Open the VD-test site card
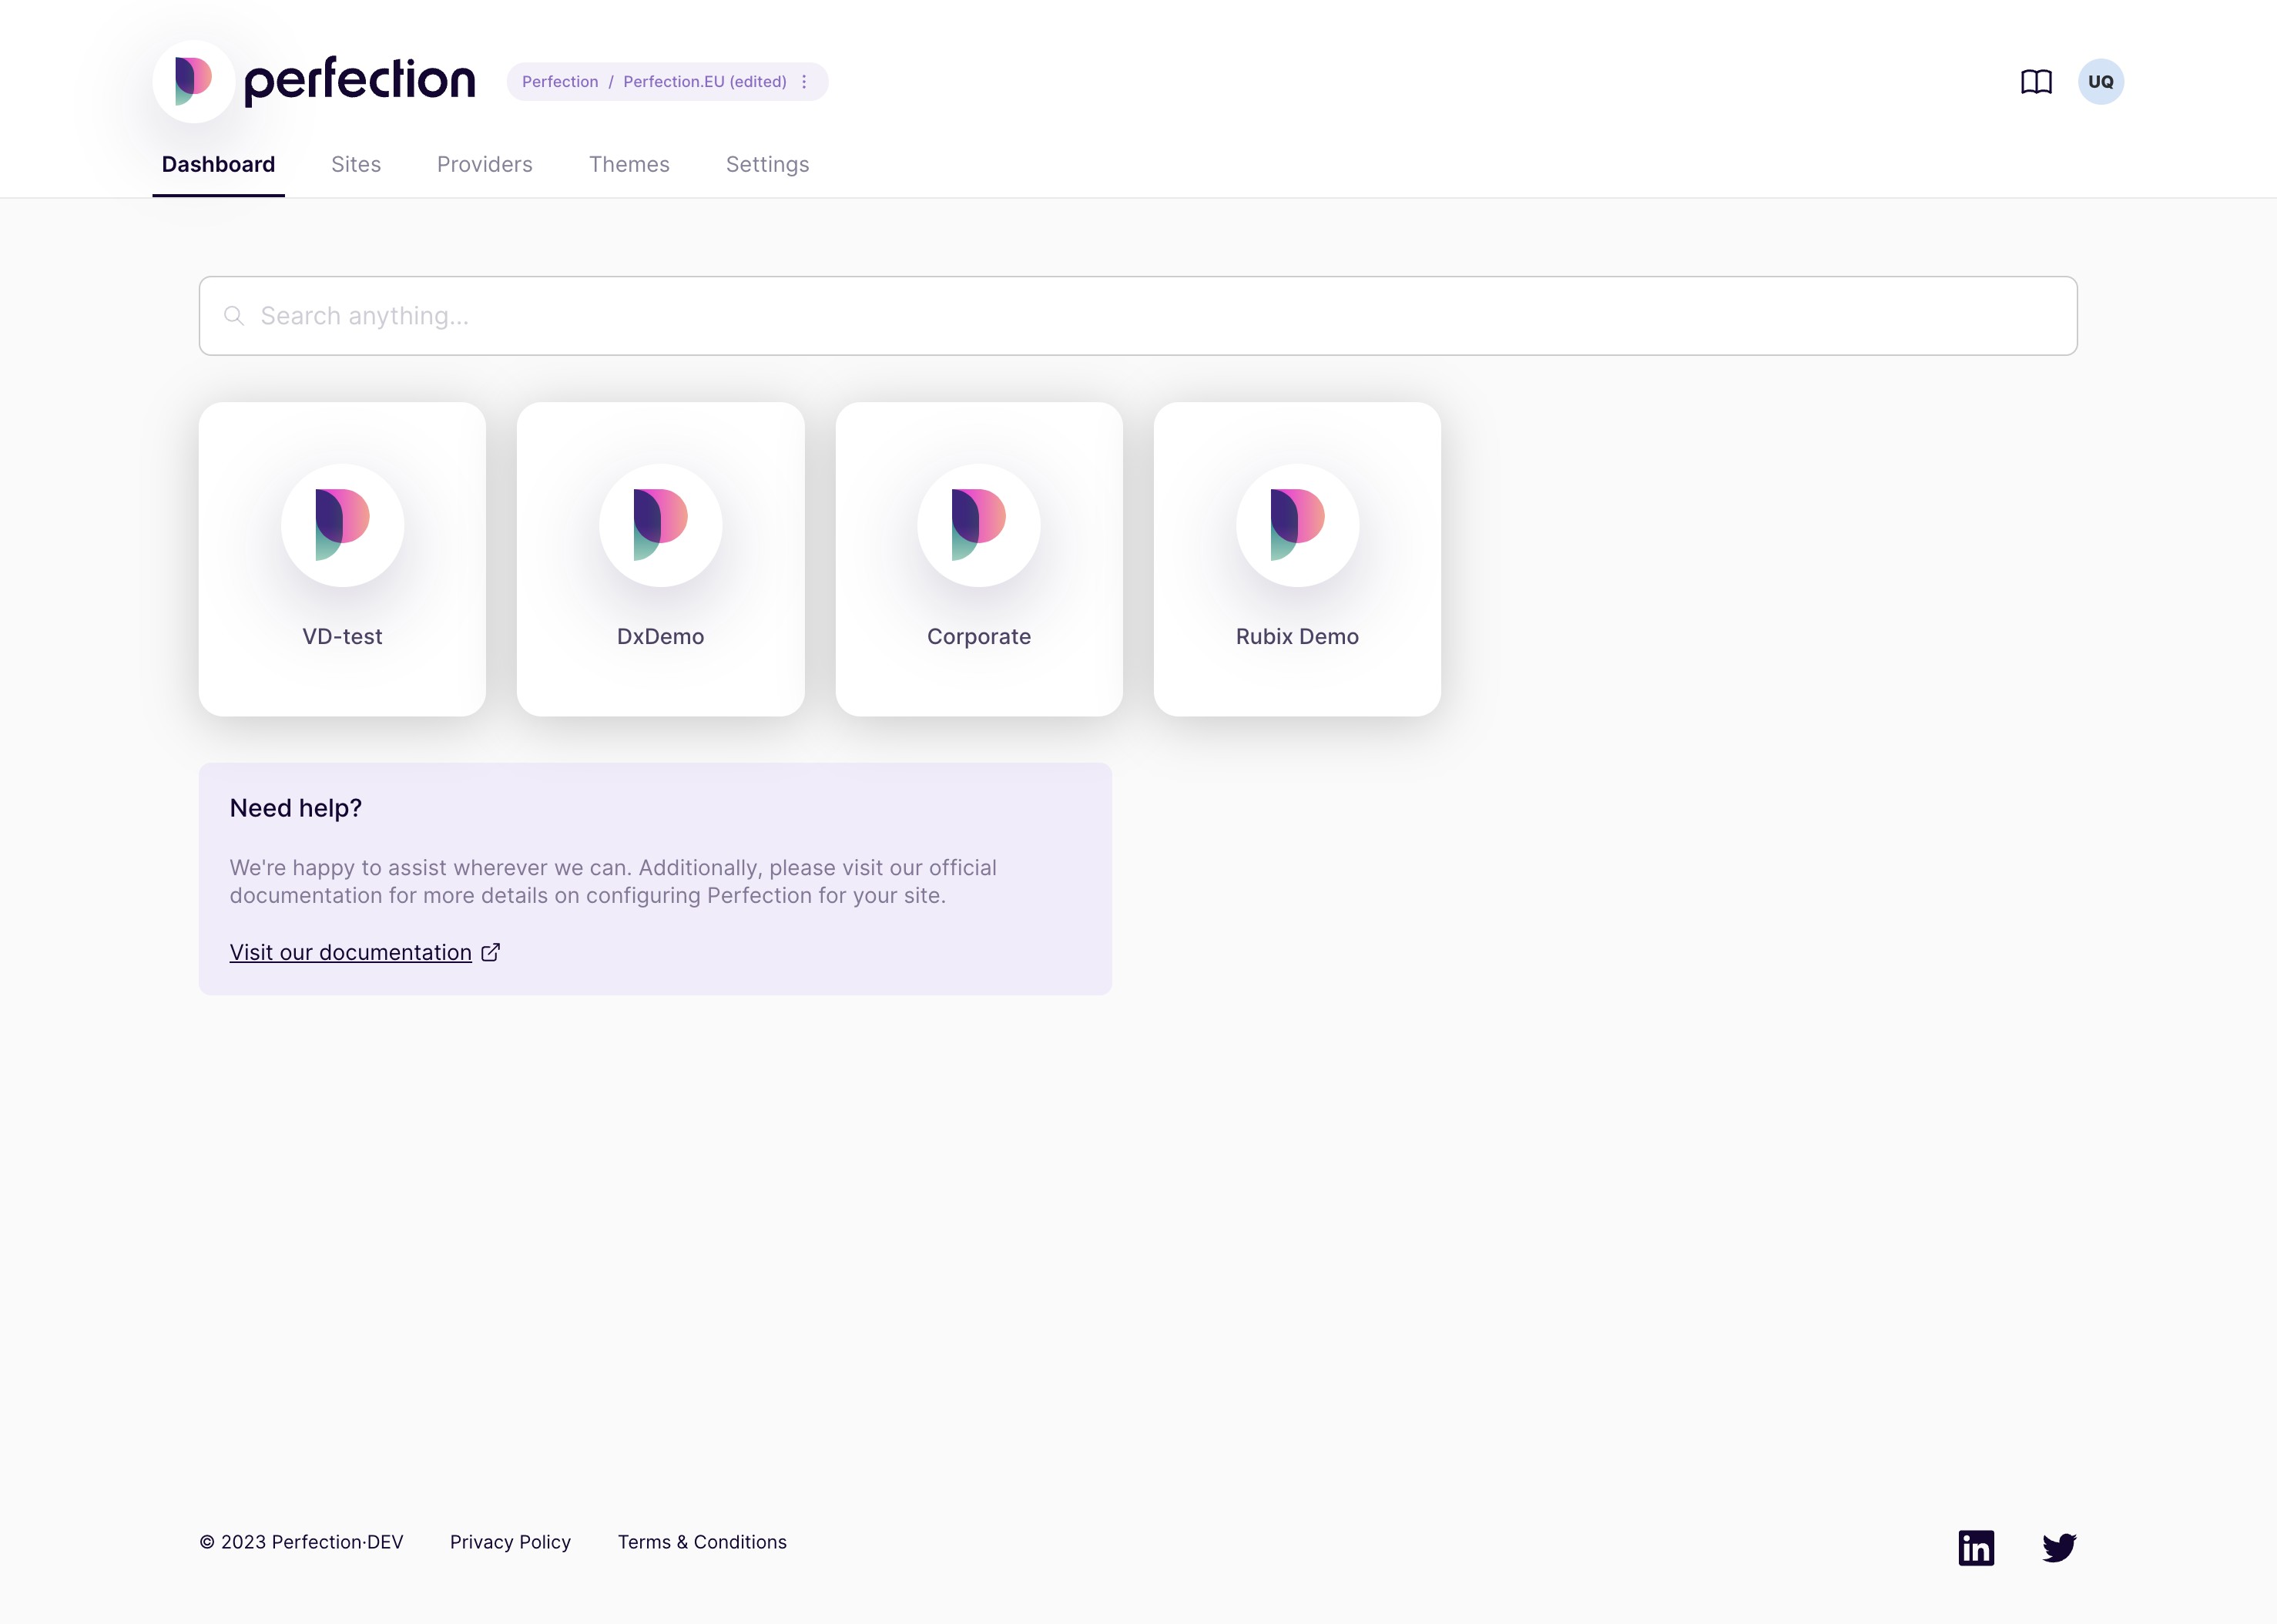Screen dimensions: 2277x1624 [342, 558]
